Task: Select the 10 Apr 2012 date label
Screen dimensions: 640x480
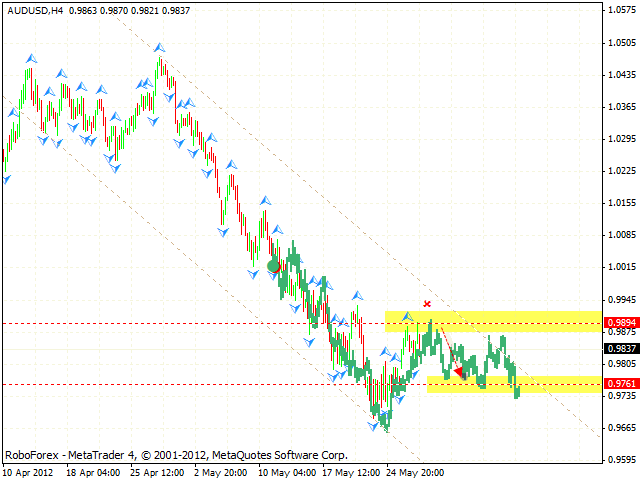Action: tap(34, 472)
